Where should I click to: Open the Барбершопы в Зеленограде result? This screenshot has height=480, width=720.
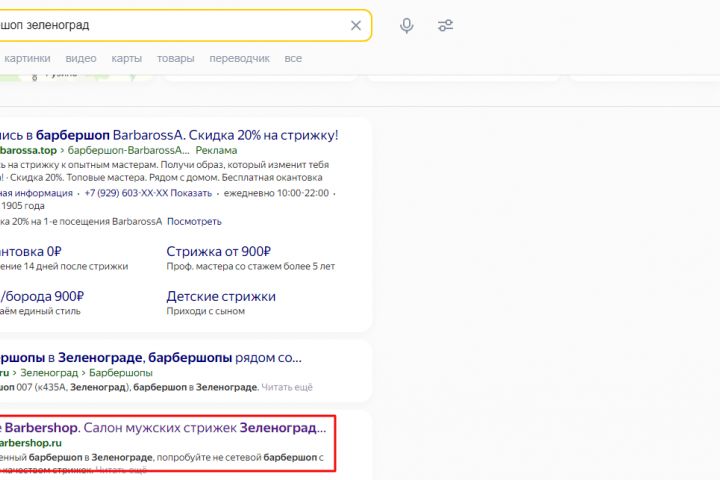click(150, 356)
